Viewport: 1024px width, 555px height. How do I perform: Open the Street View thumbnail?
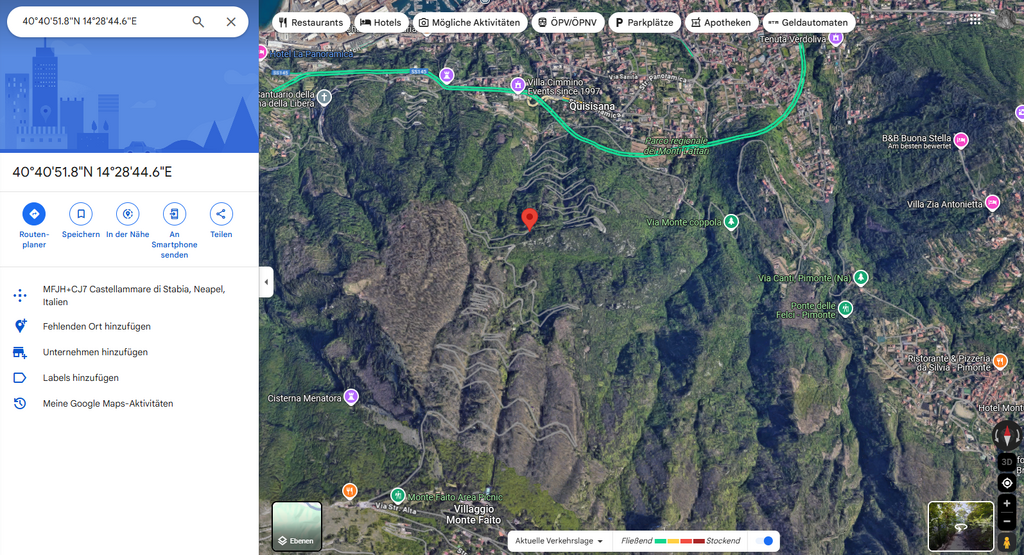[x=961, y=526]
